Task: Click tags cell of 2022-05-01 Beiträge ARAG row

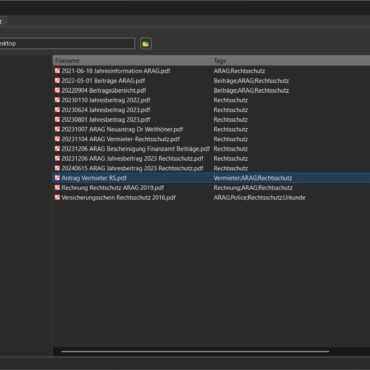Action: tap(251, 80)
